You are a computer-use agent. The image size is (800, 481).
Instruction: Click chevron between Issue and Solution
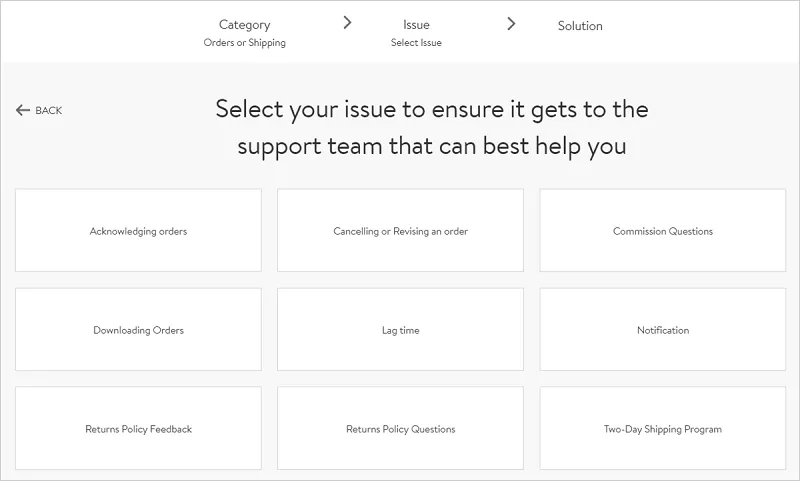pos(511,23)
